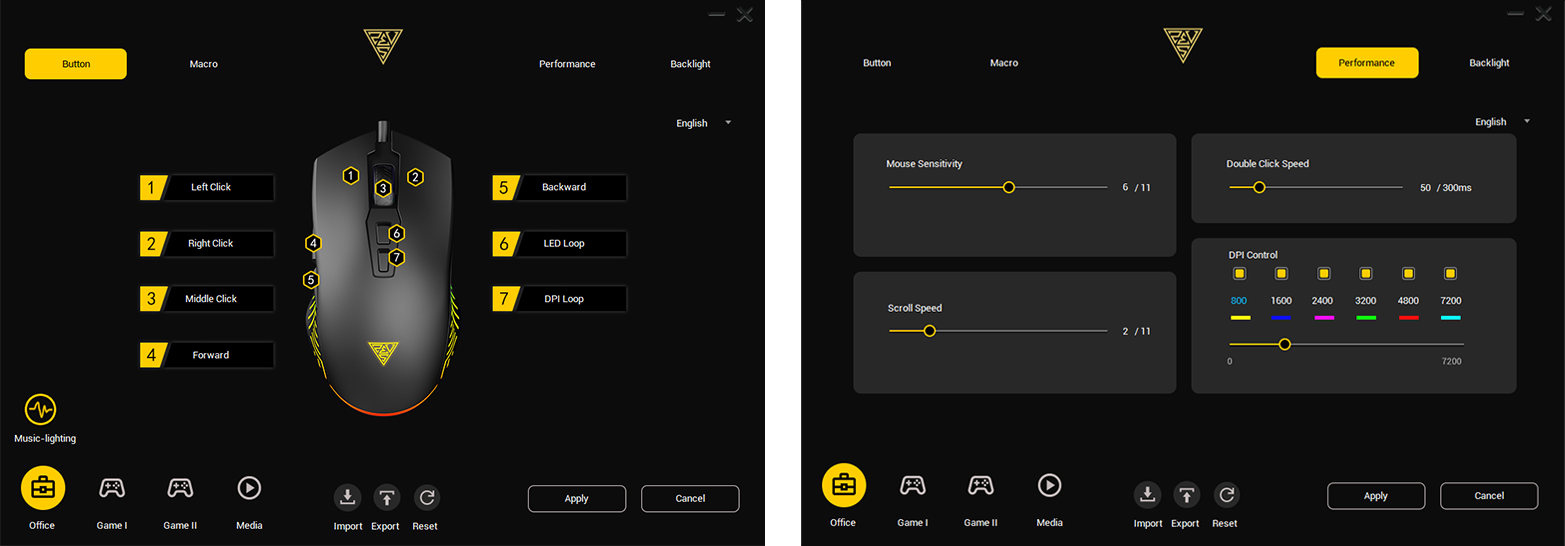
Task: Open the Music-lighting feature icon
Action: 41,410
